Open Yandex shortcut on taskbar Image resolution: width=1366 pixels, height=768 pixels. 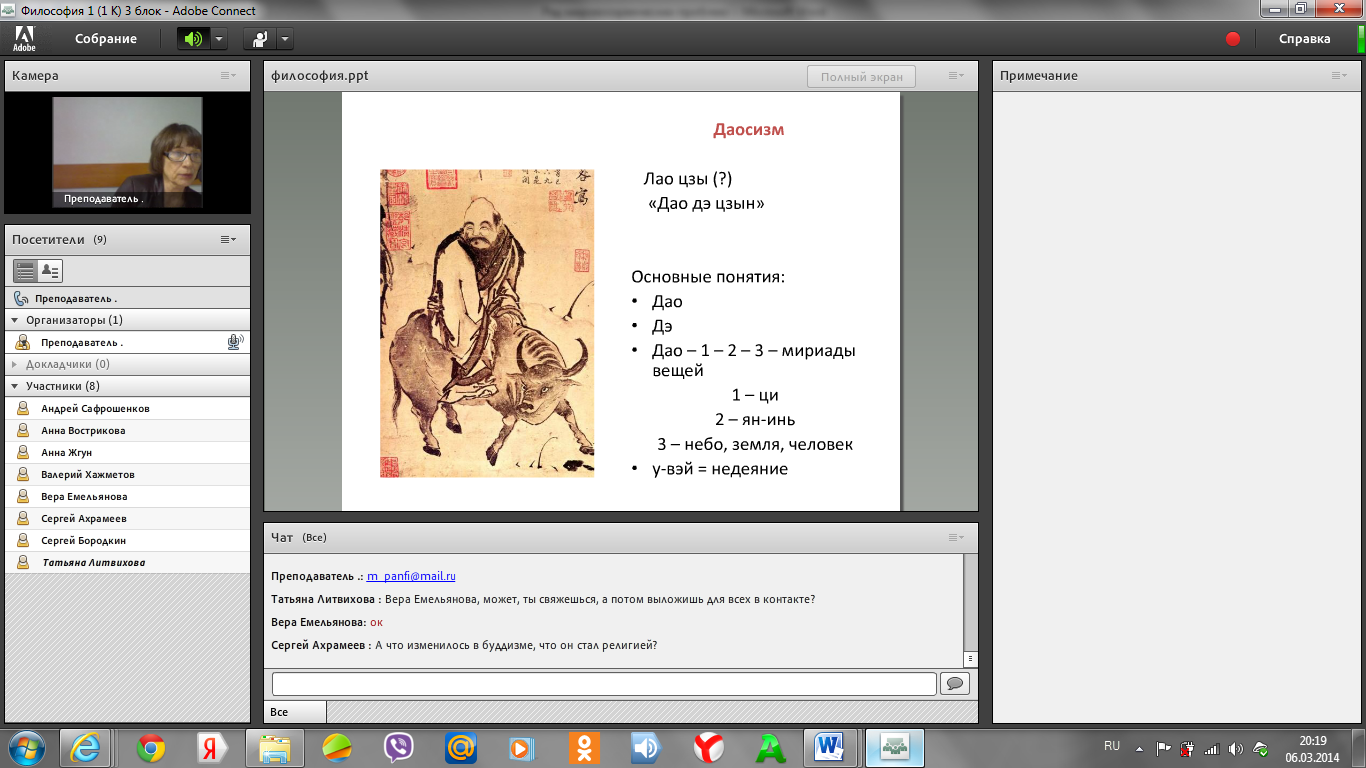(x=211, y=748)
